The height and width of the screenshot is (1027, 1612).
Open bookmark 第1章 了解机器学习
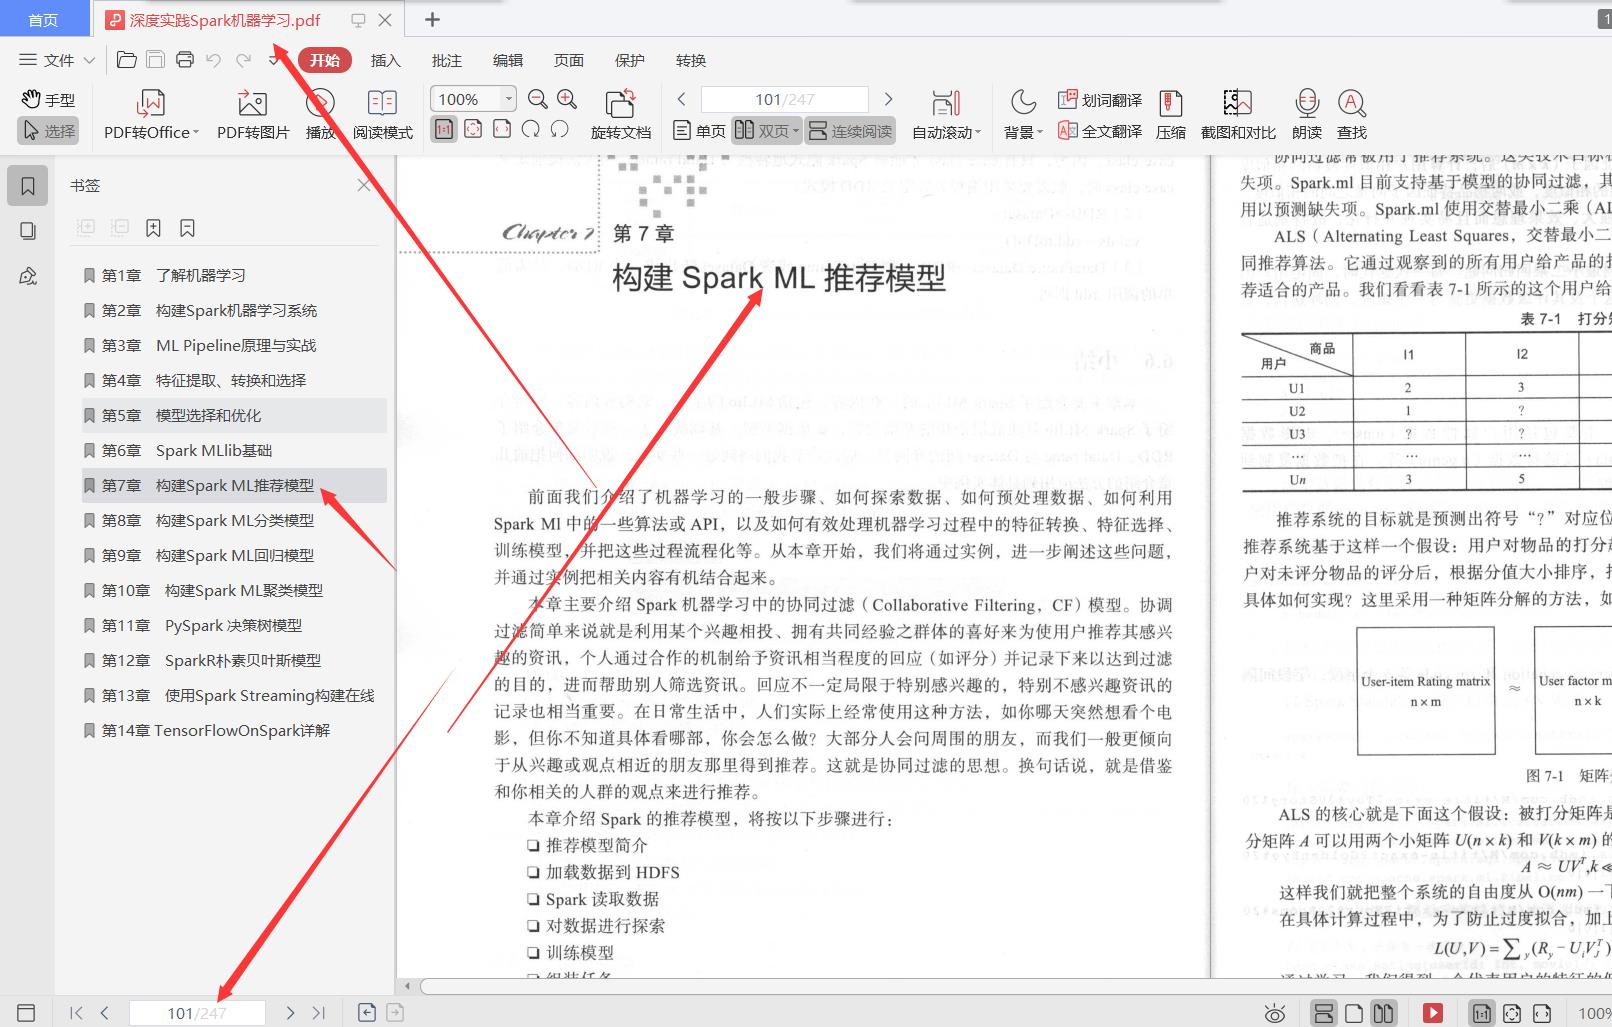pos(234,275)
